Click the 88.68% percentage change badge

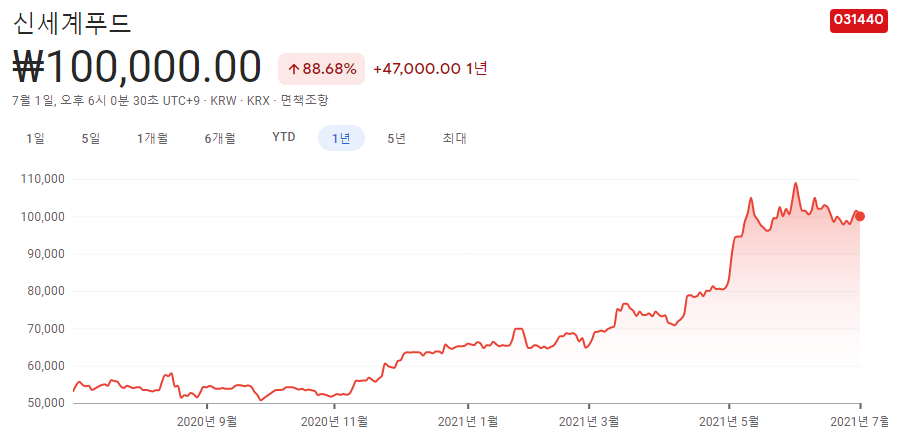coord(322,69)
